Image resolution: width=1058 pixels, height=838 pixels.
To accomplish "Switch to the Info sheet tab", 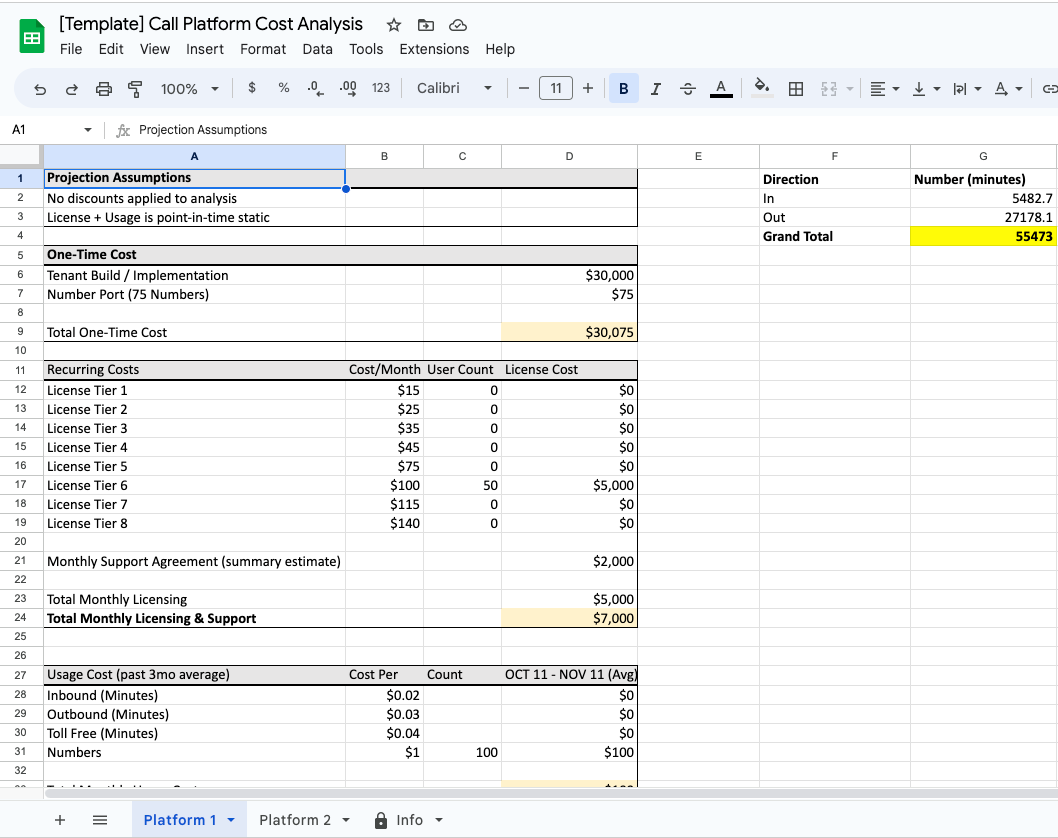I will [409, 820].
